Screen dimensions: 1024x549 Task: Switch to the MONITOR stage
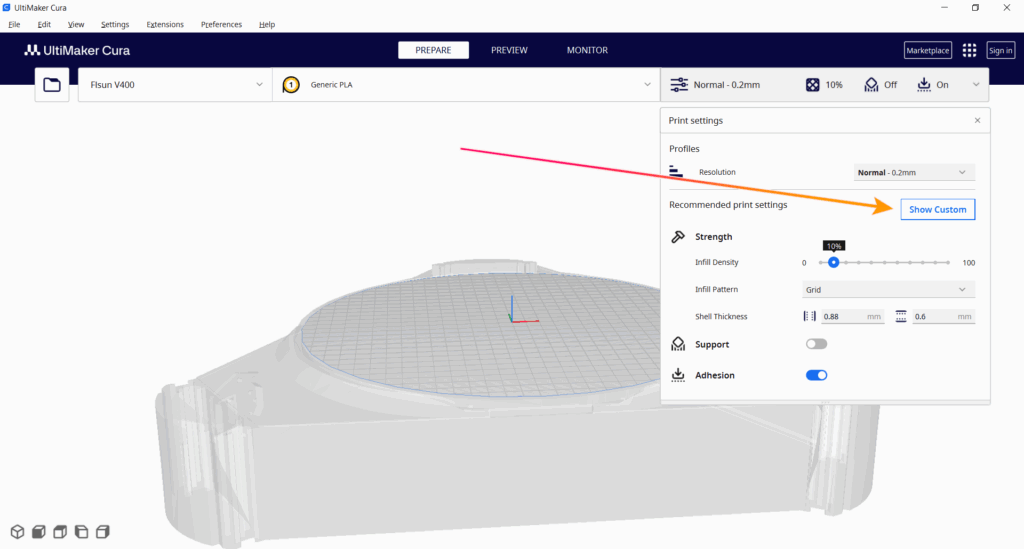pos(587,50)
